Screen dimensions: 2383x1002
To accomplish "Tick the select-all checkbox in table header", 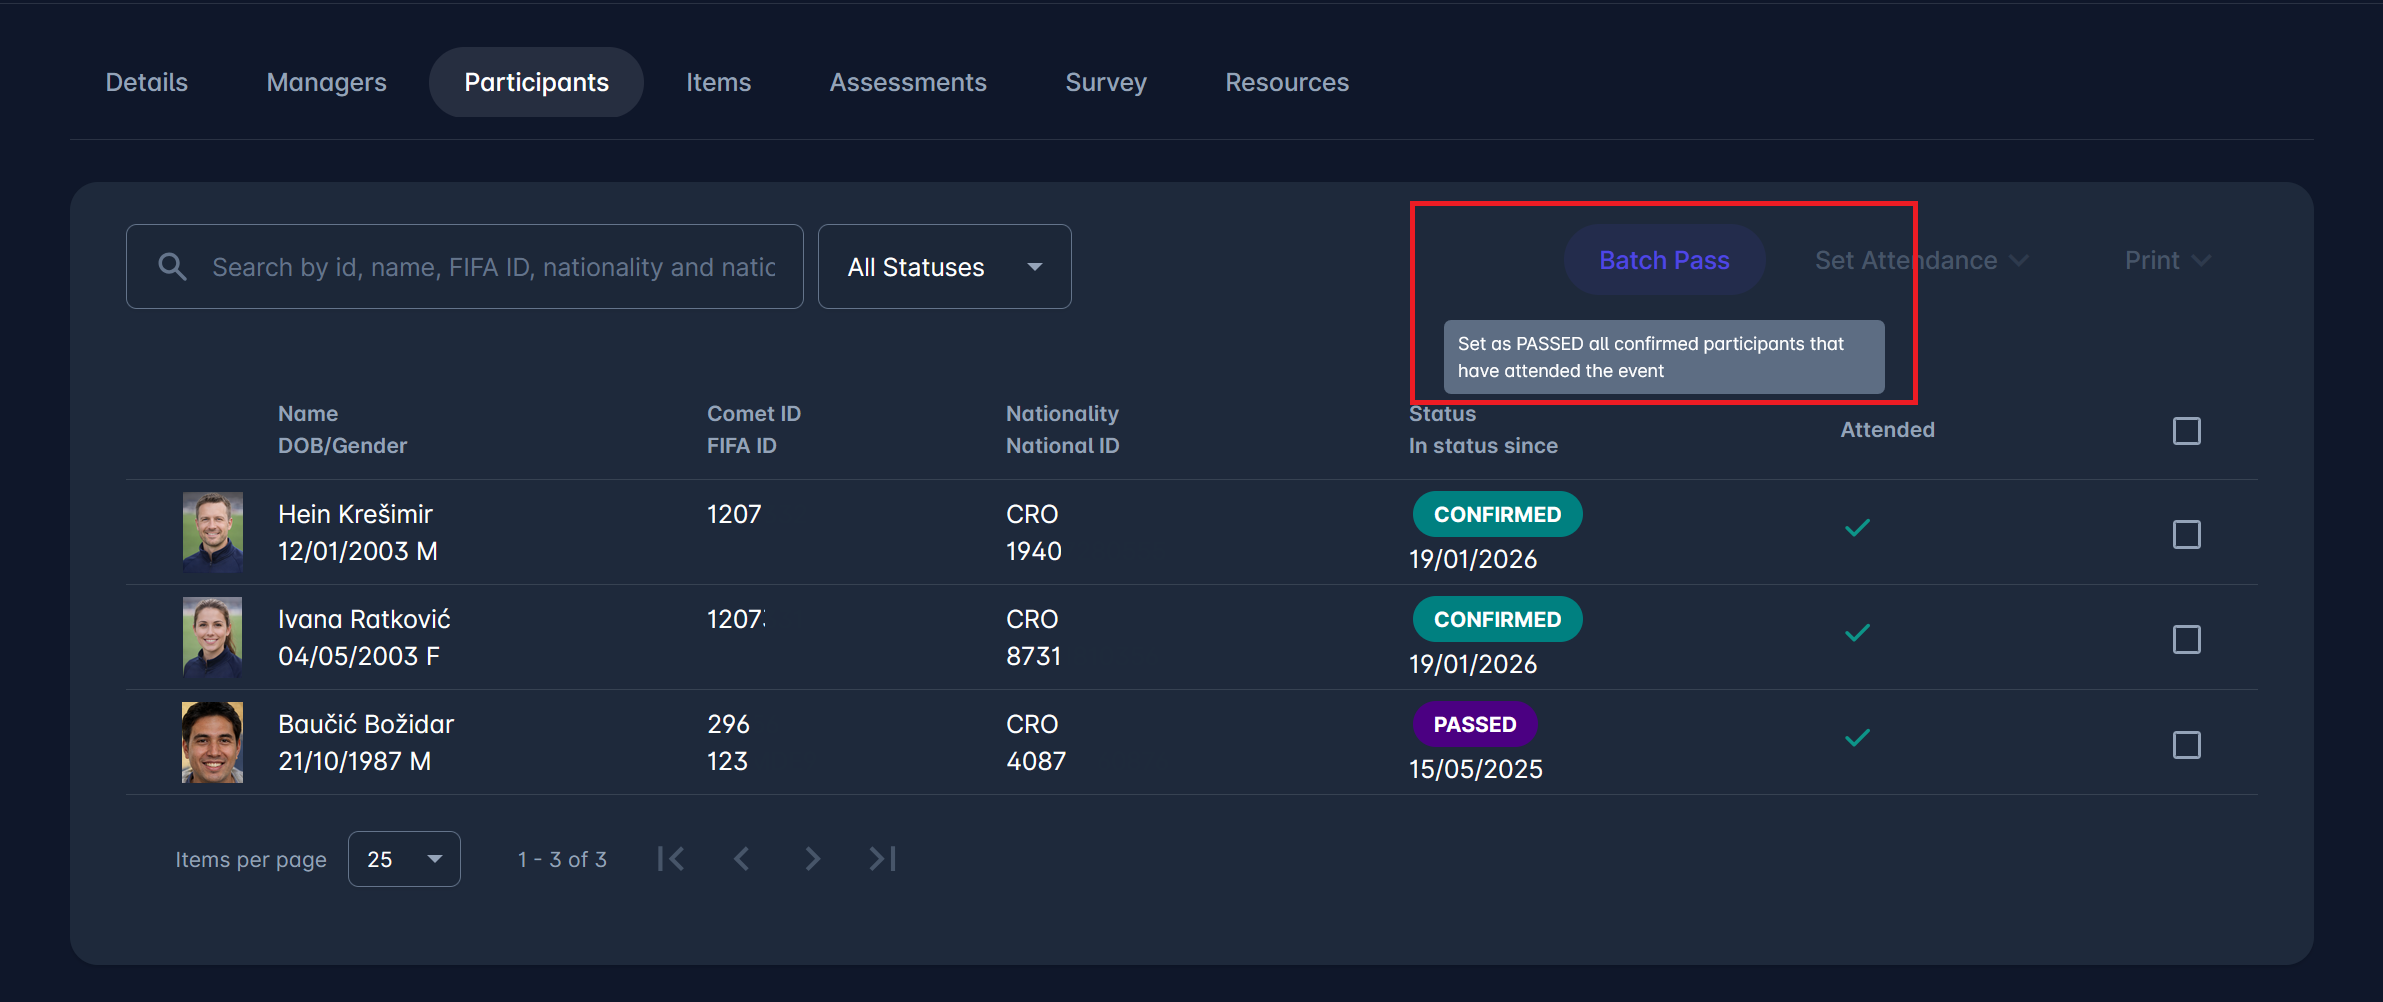I will click(x=2186, y=431).
